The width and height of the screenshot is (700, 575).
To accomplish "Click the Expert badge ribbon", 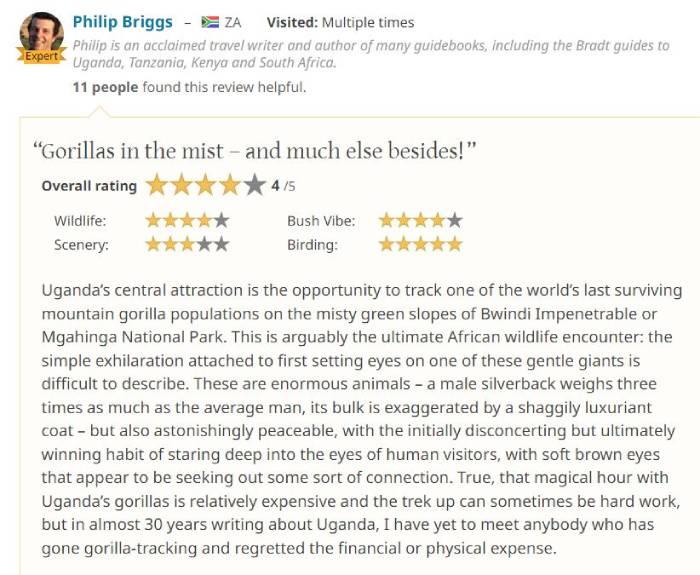I will click(x=42, y=56).
